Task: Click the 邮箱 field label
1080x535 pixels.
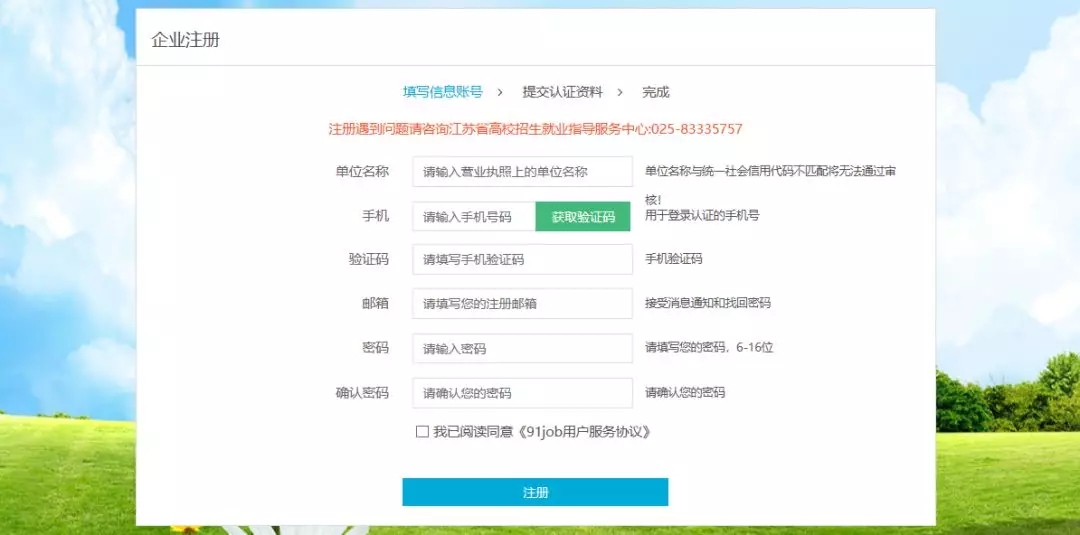Action: [x=375, y=303]
